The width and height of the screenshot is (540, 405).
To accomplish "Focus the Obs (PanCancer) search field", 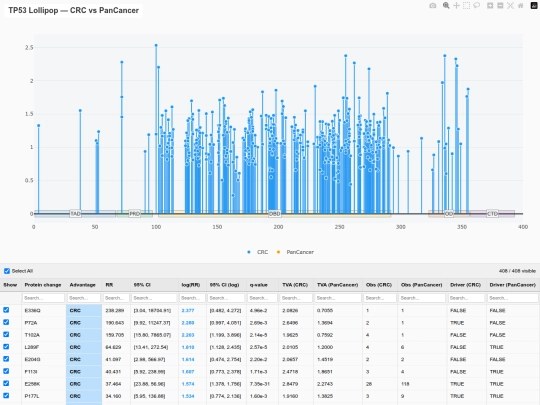I will tap(422, 298).
